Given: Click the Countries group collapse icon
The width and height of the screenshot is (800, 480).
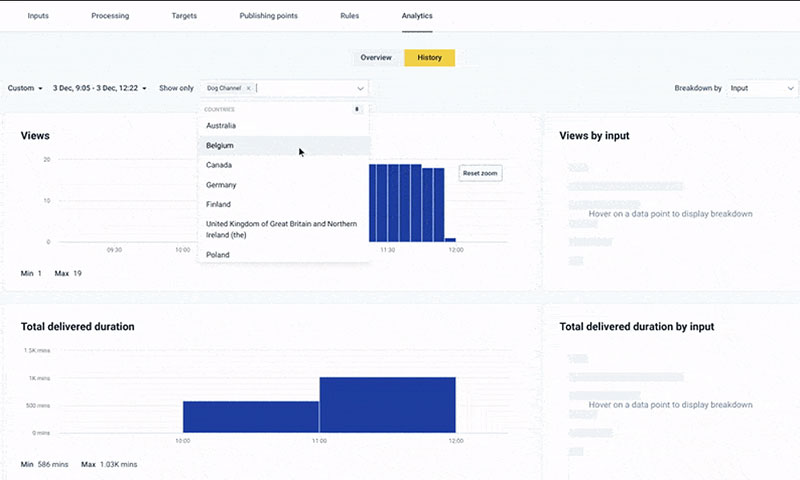Looking at the screenshot, I should pyautogui.click(x=358, y=109).
